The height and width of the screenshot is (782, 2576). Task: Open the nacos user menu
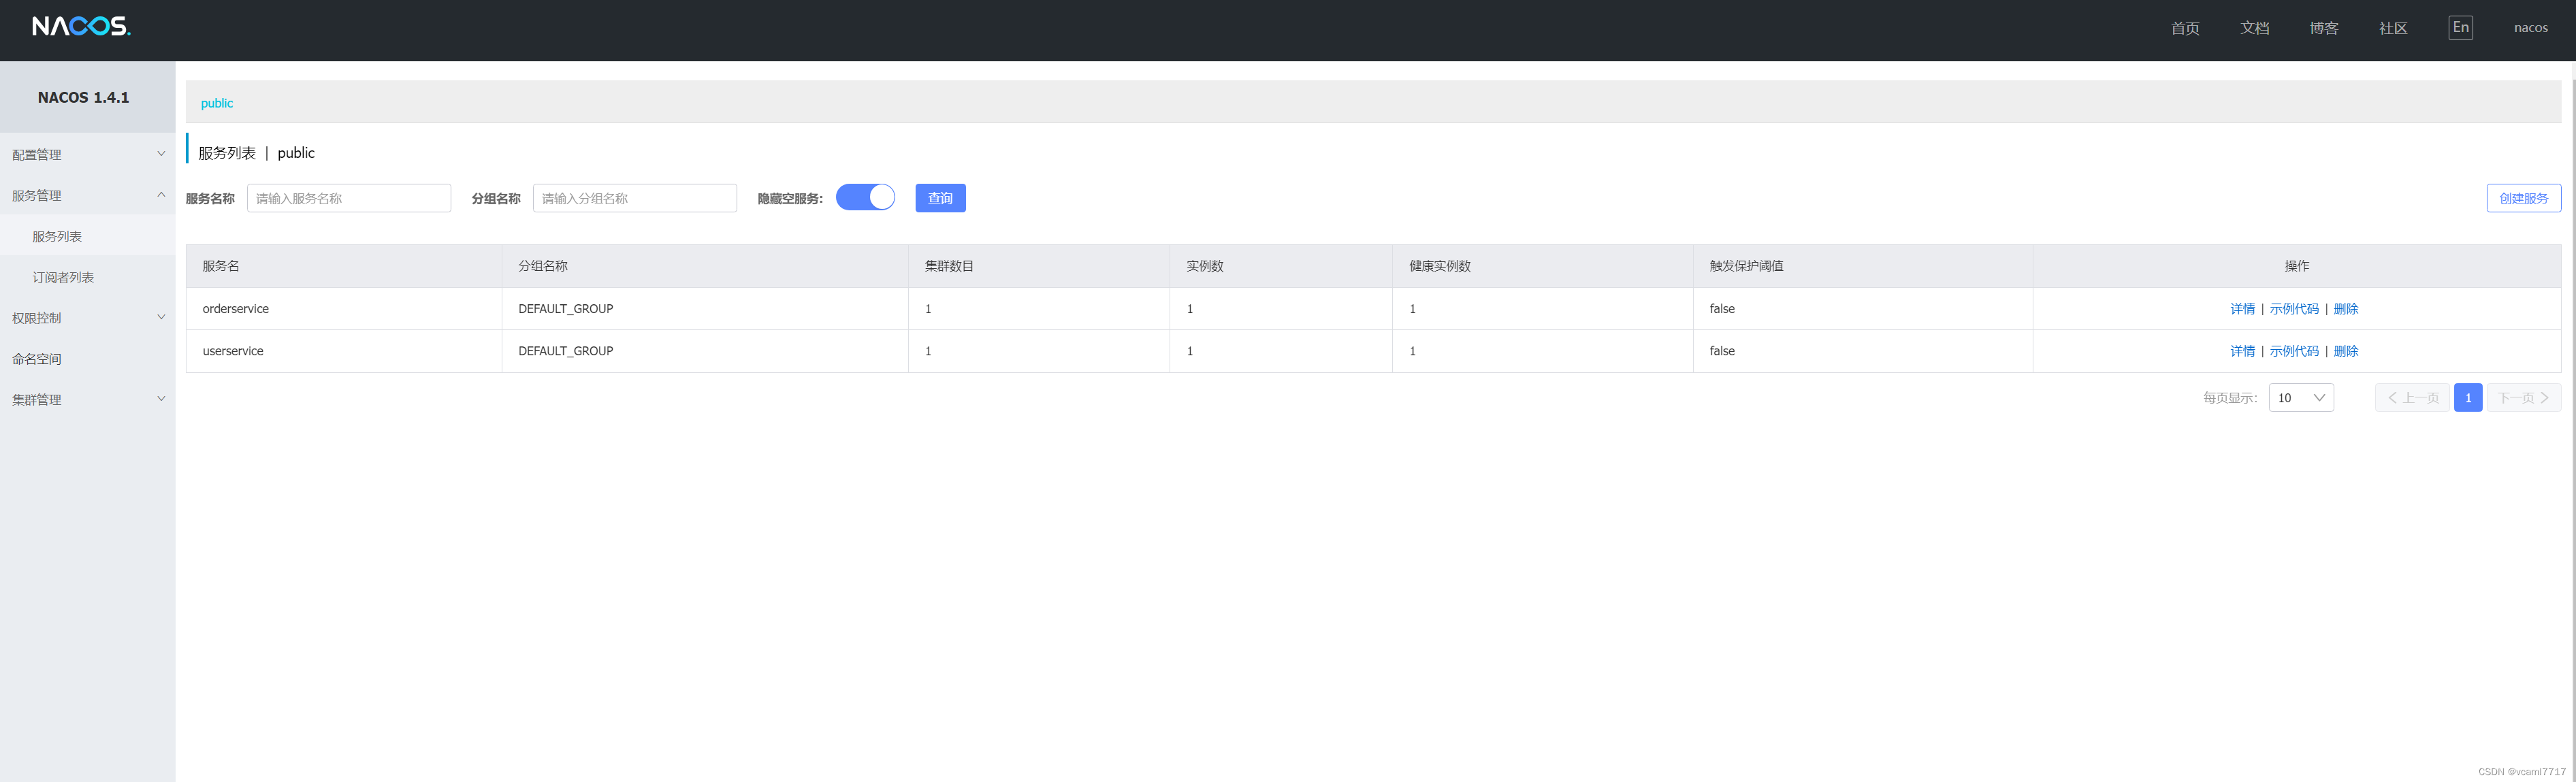point(2531,28)
